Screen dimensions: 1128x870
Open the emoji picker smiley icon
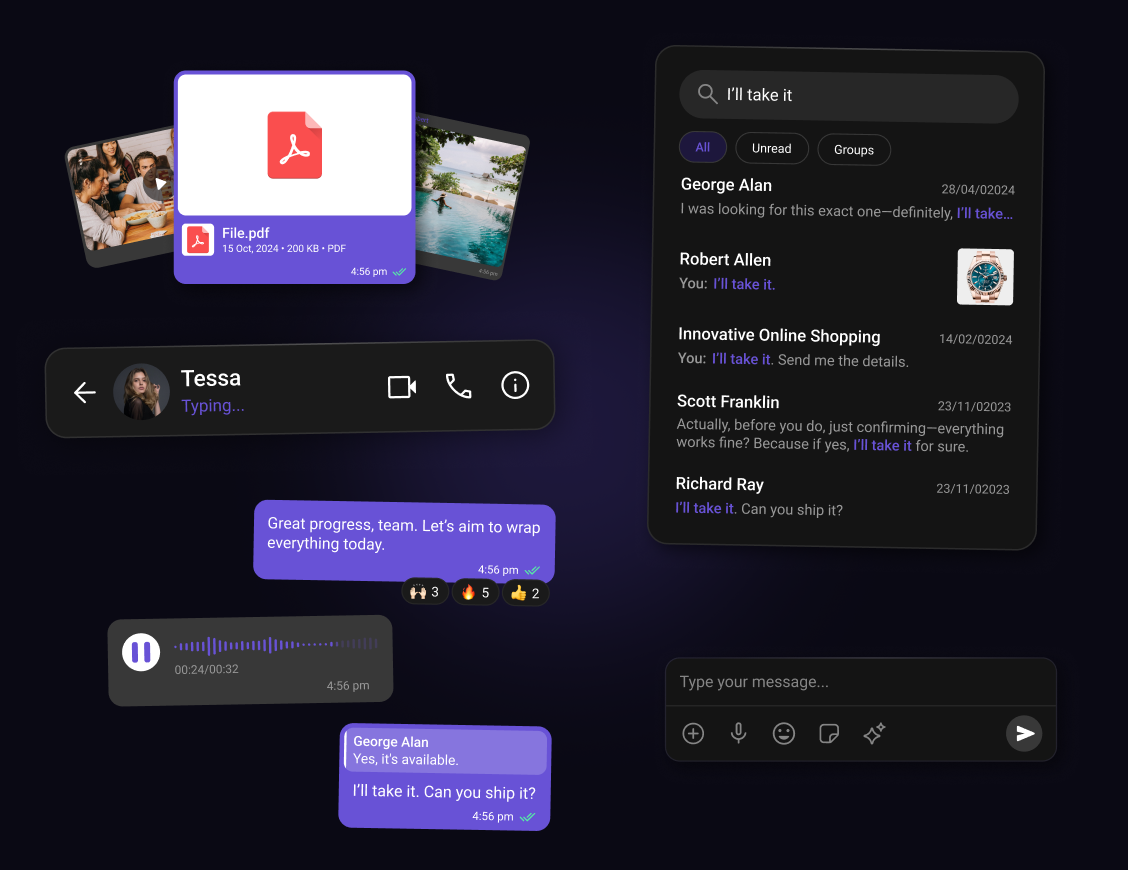tap(784, 734)
